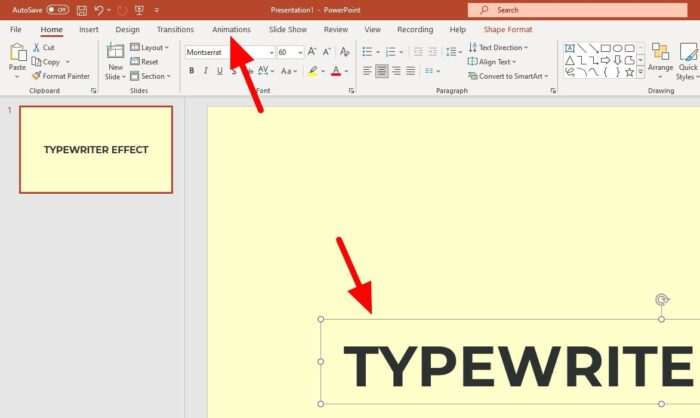Open the File tab
Viewport: 700px width, 418px height.
16,29
